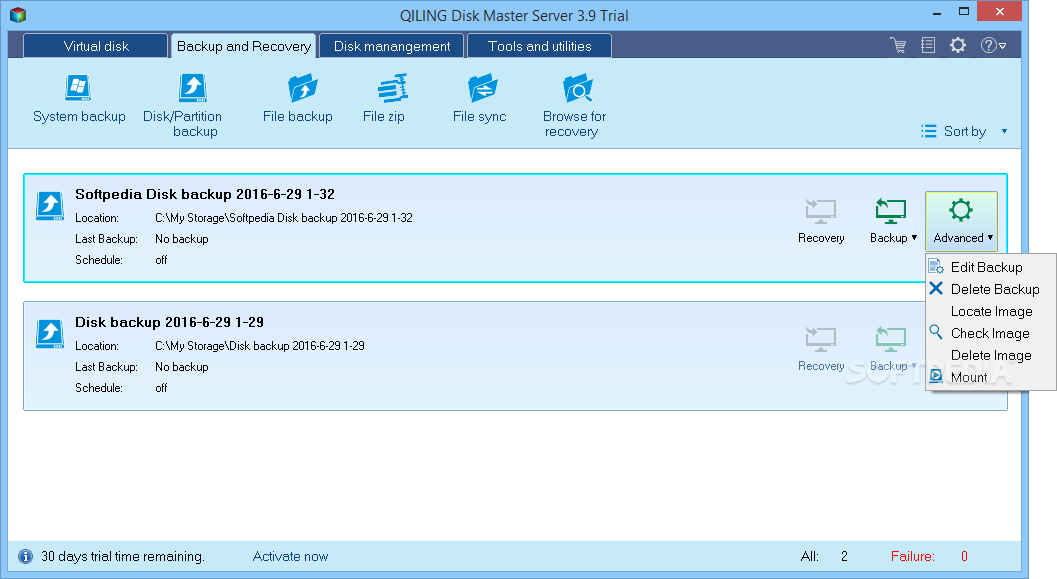Open the Sort by dropdown
This screenshot has width=1057, height=579.
tap(965, 131)
